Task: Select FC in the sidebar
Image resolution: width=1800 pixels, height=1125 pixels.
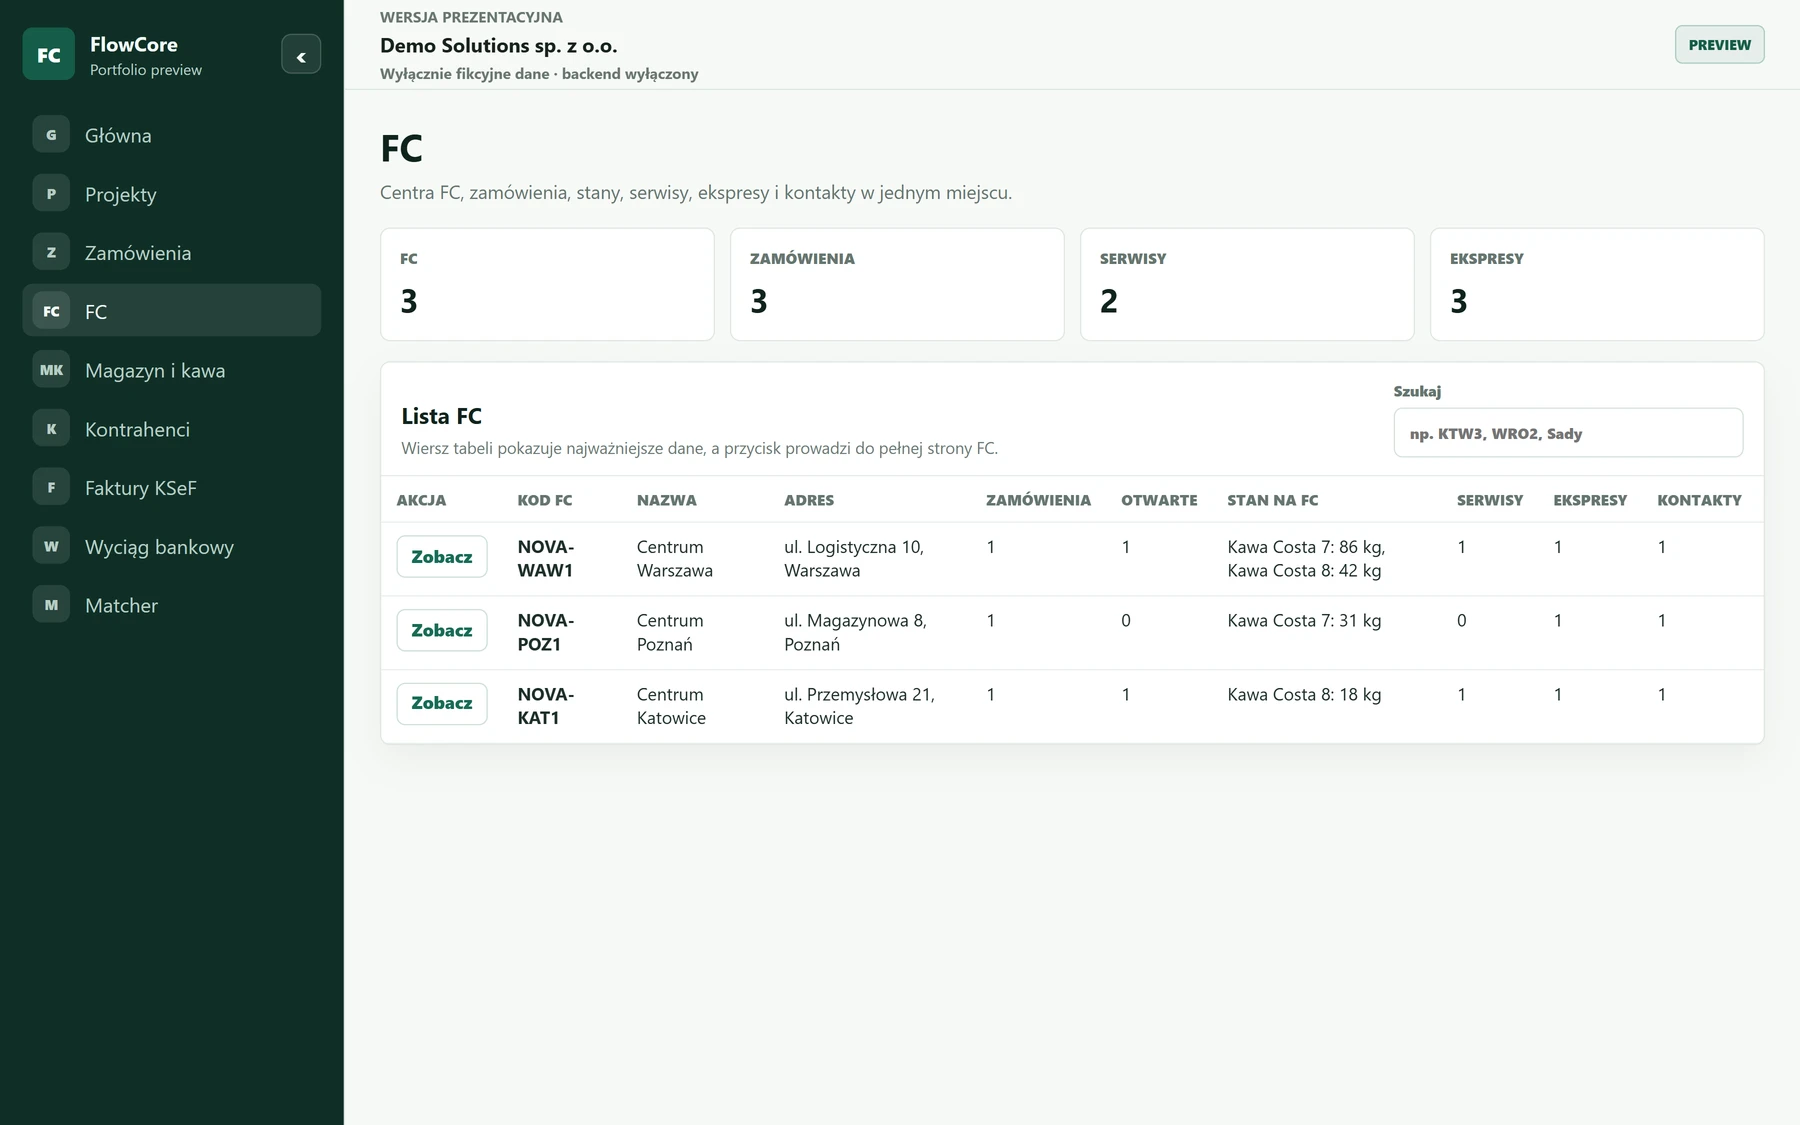Action: (172, 311)
